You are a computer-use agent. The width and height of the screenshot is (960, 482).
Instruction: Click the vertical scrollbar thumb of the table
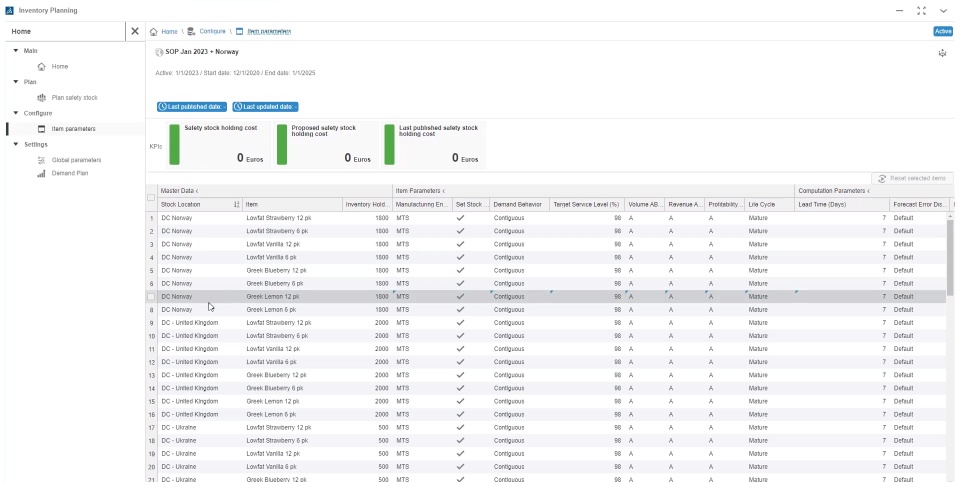(950, 258)
